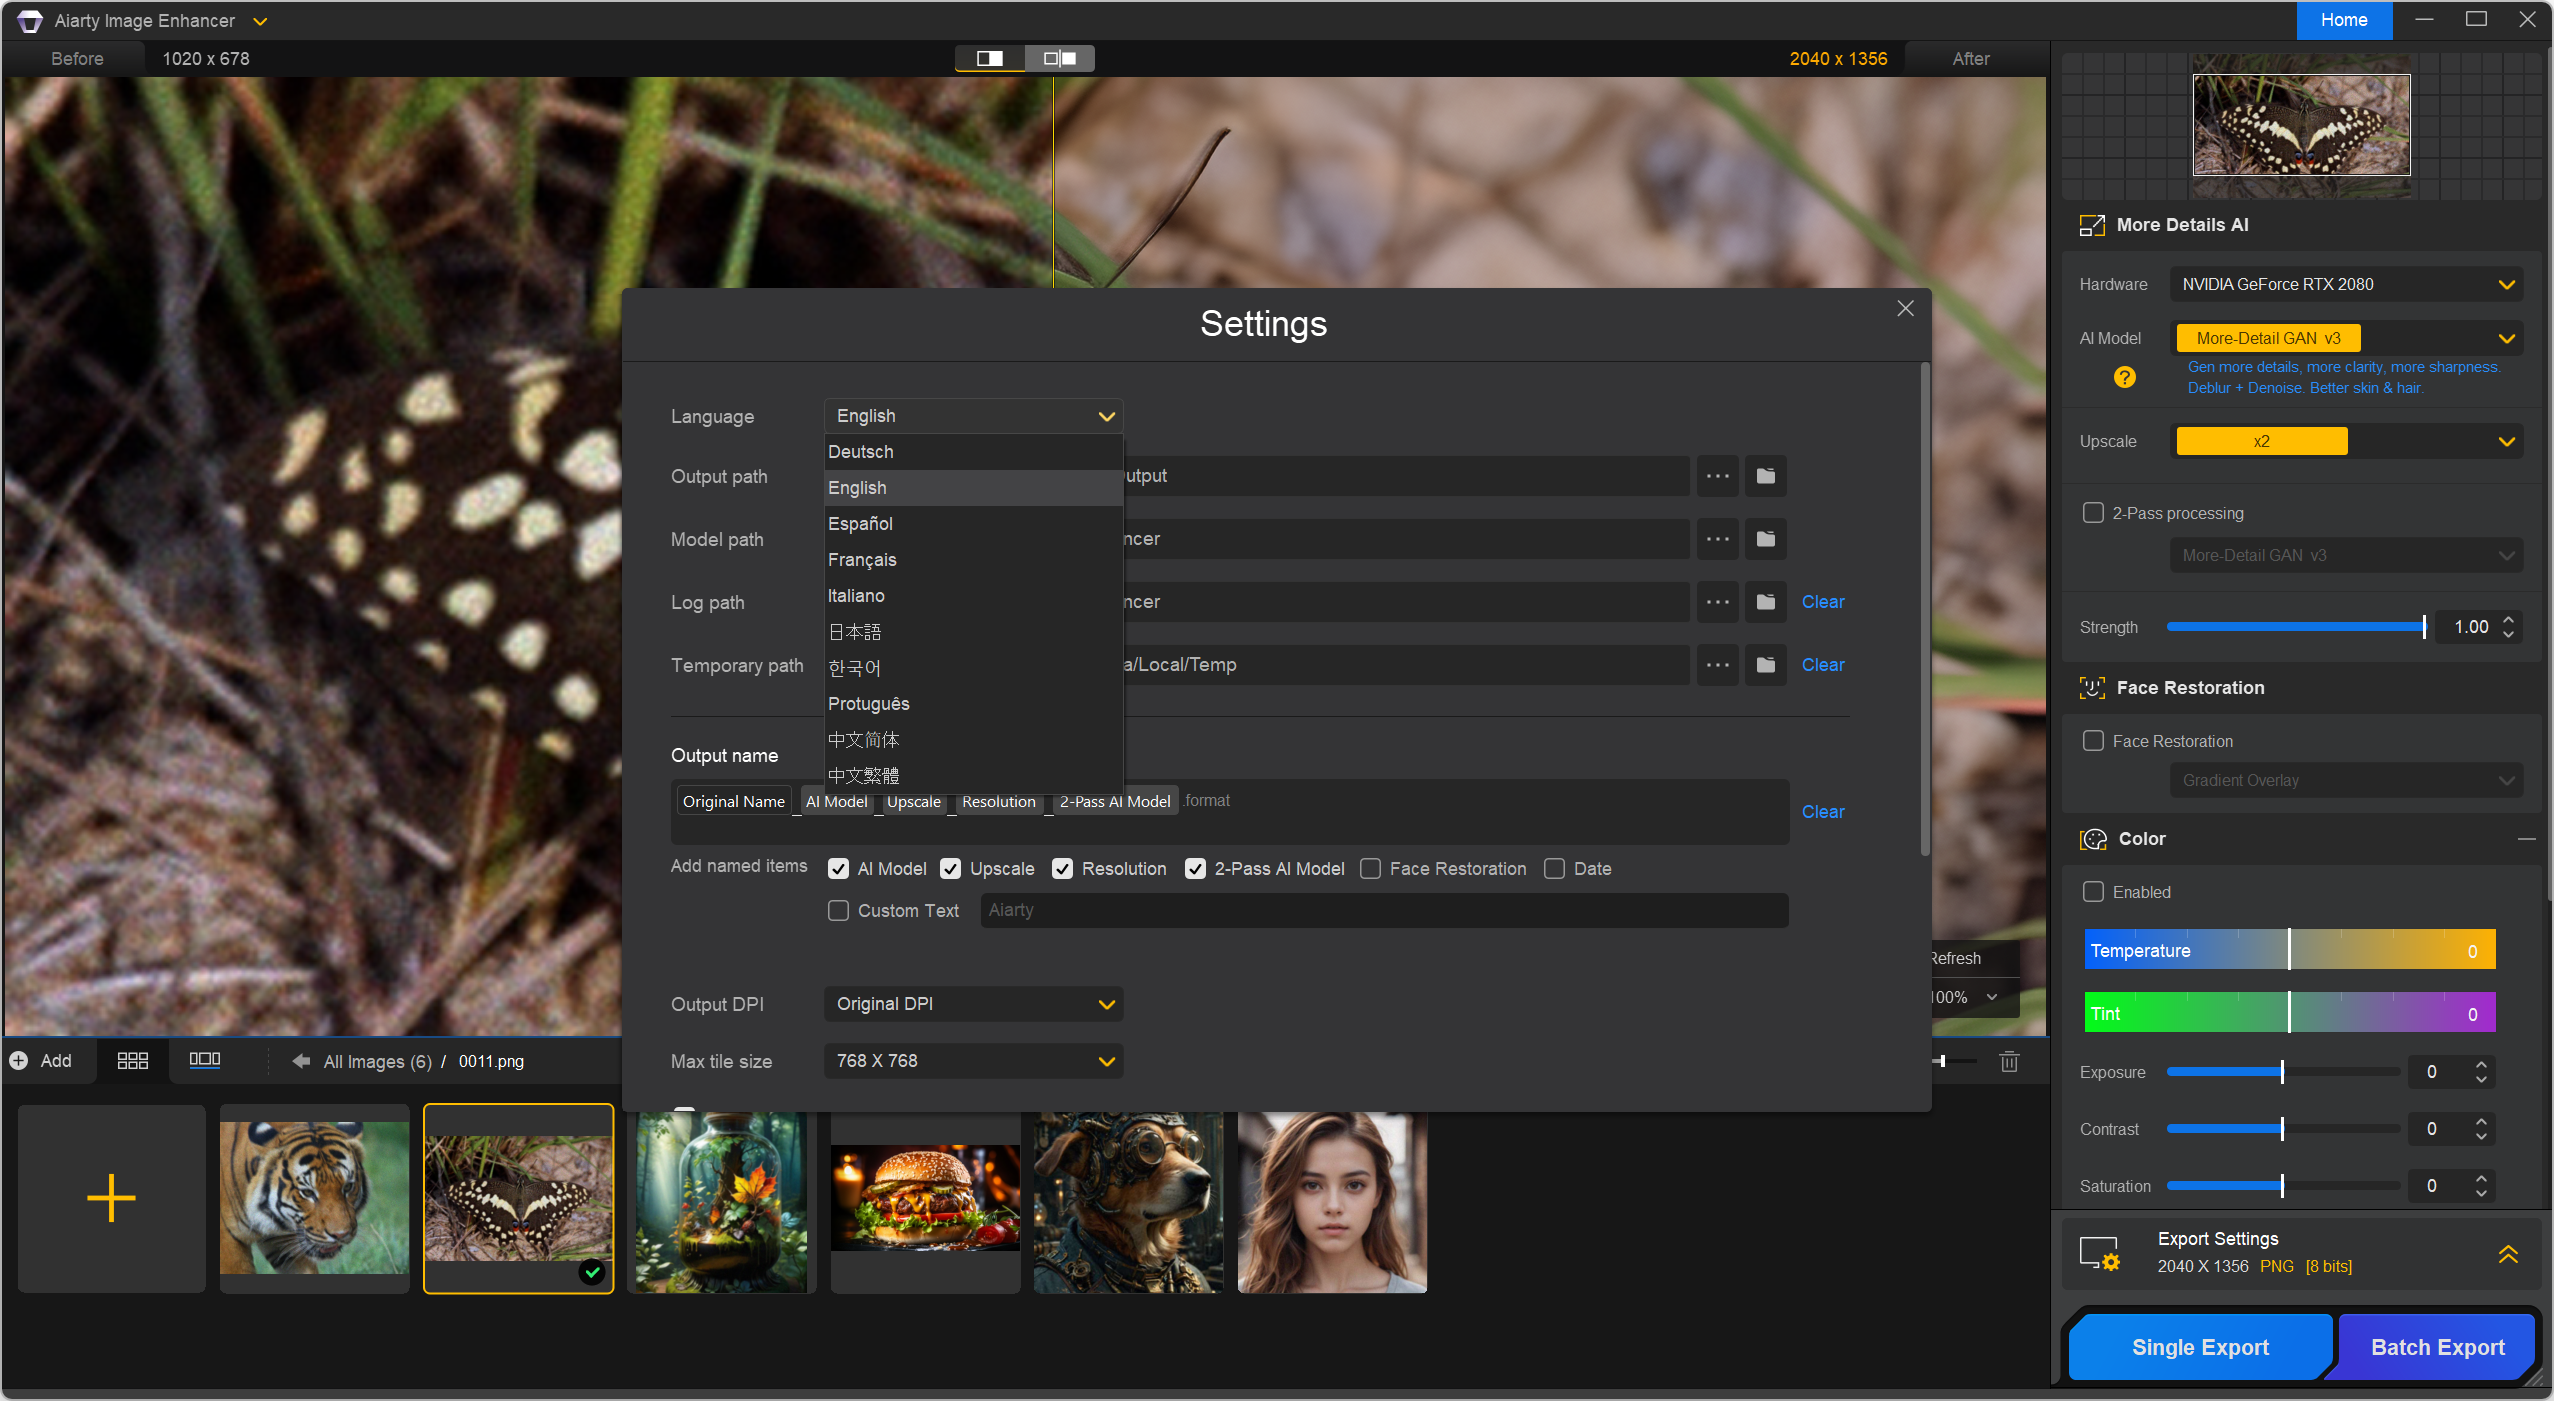
Task: Uncheck Resolution named item checkbox
Action: point(1062,869)
